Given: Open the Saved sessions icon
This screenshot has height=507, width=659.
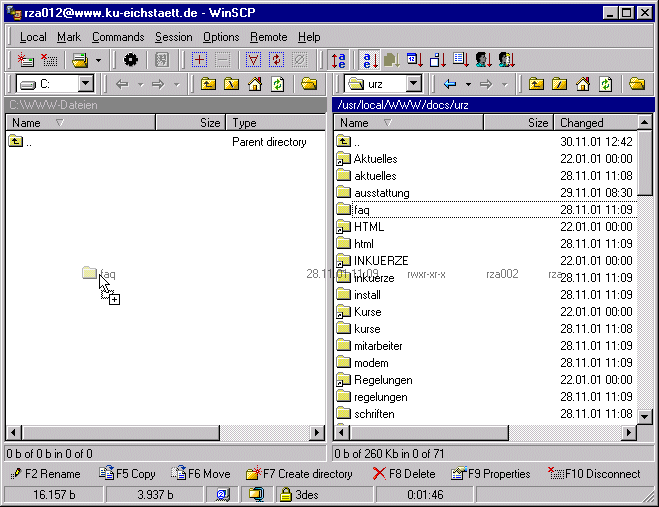Looking at the screenshot, I should (80, 60).
